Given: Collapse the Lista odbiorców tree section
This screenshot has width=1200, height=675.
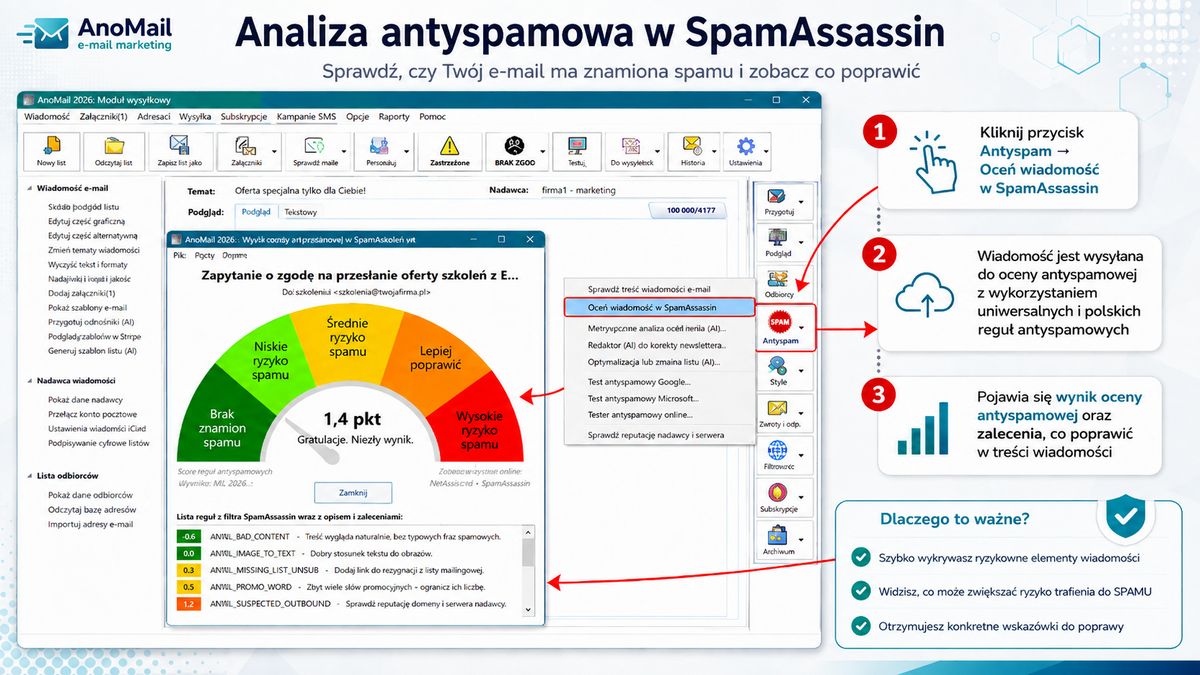Looking at the screenshot, I should (x=30, y=476).
